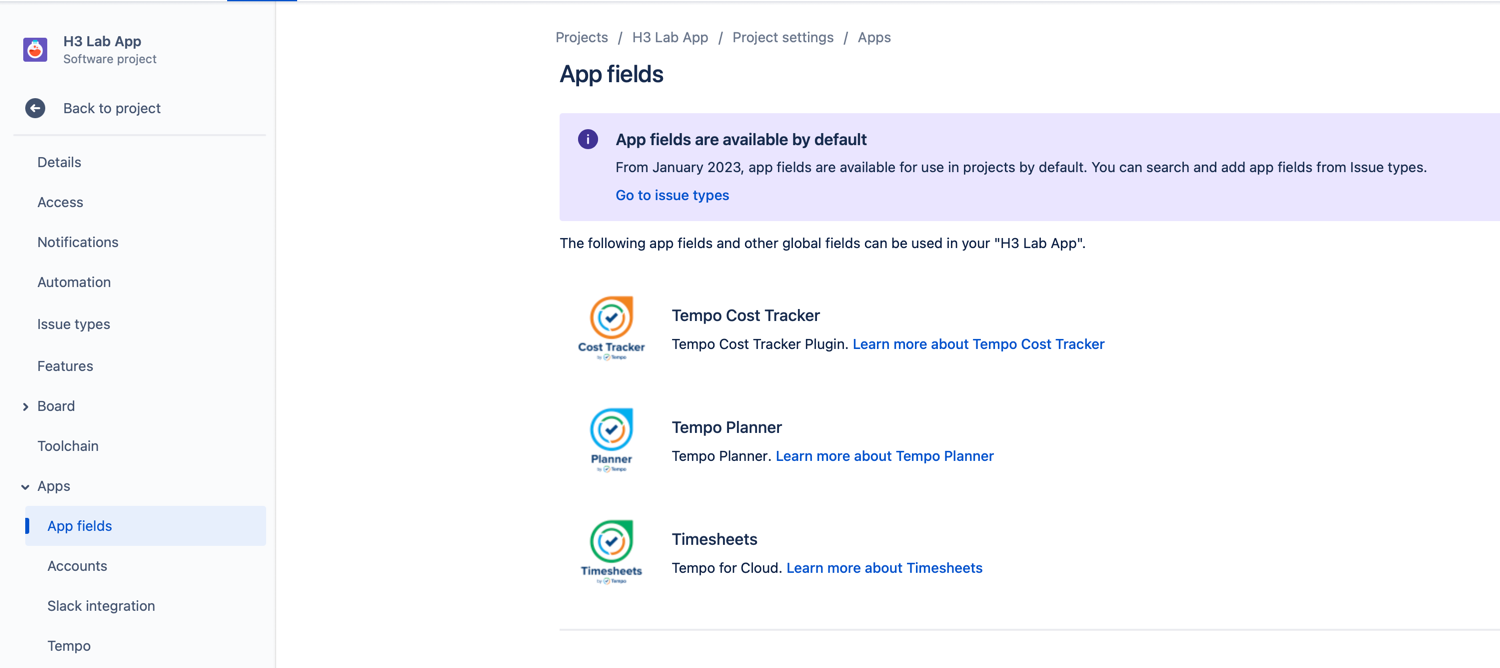Open the Notifications settings page
Screen dimensions: 1500x668
tap(77, 242)
